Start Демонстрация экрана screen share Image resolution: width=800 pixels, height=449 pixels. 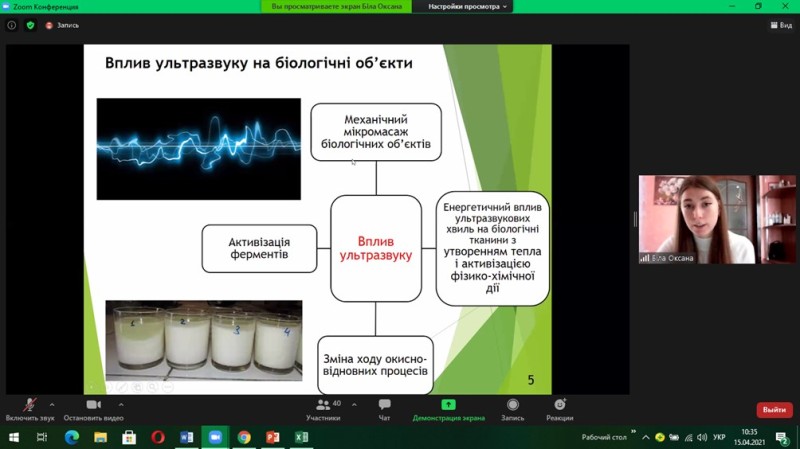tap(448, 410)
